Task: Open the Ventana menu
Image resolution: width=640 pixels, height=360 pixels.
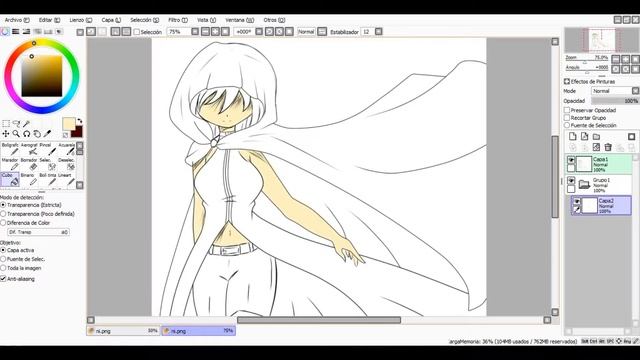Action: (240, 20)
